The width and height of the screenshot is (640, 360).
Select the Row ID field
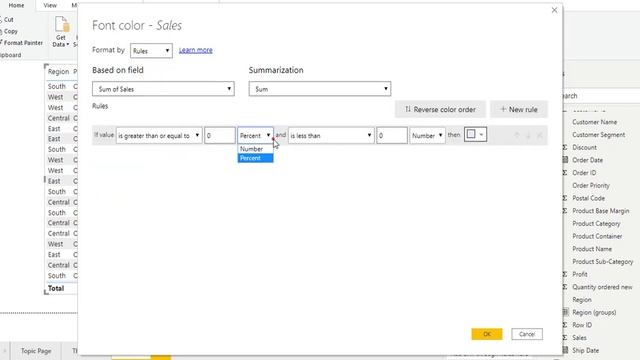coord(582,325)
